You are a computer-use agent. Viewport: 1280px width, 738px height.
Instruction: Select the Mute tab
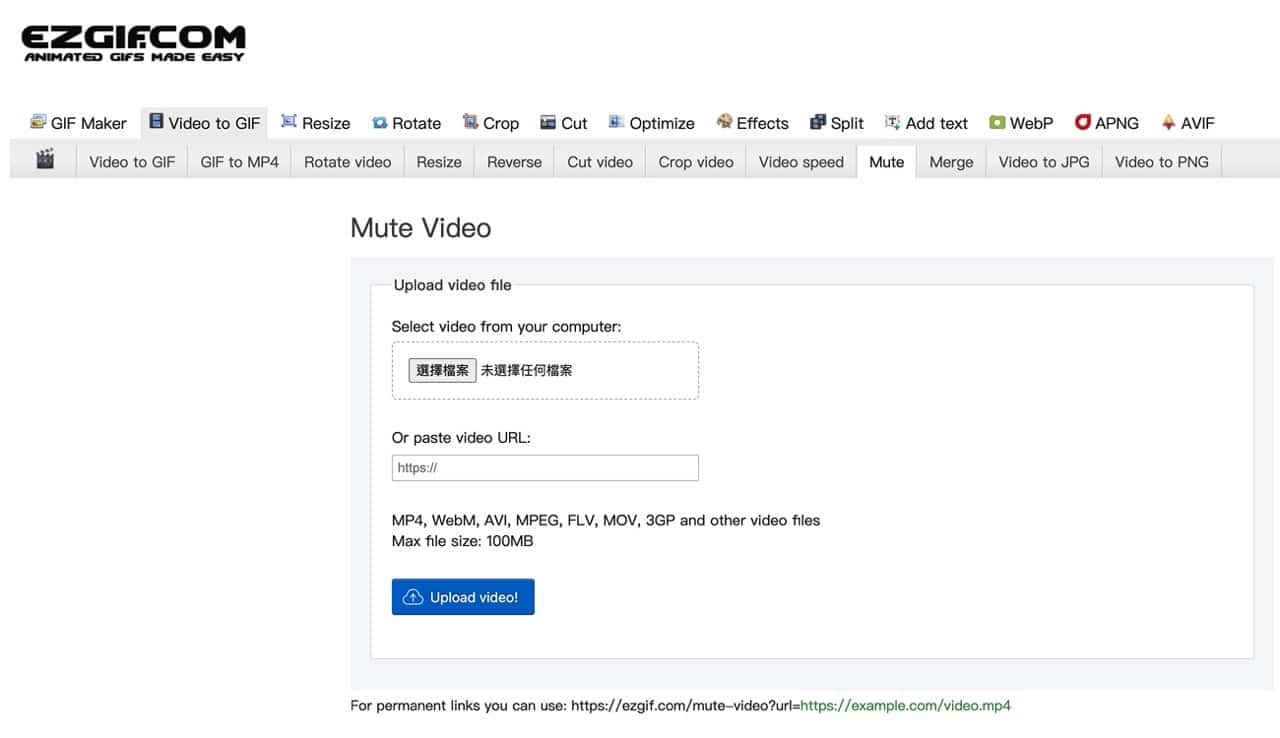tap(886, 161)
